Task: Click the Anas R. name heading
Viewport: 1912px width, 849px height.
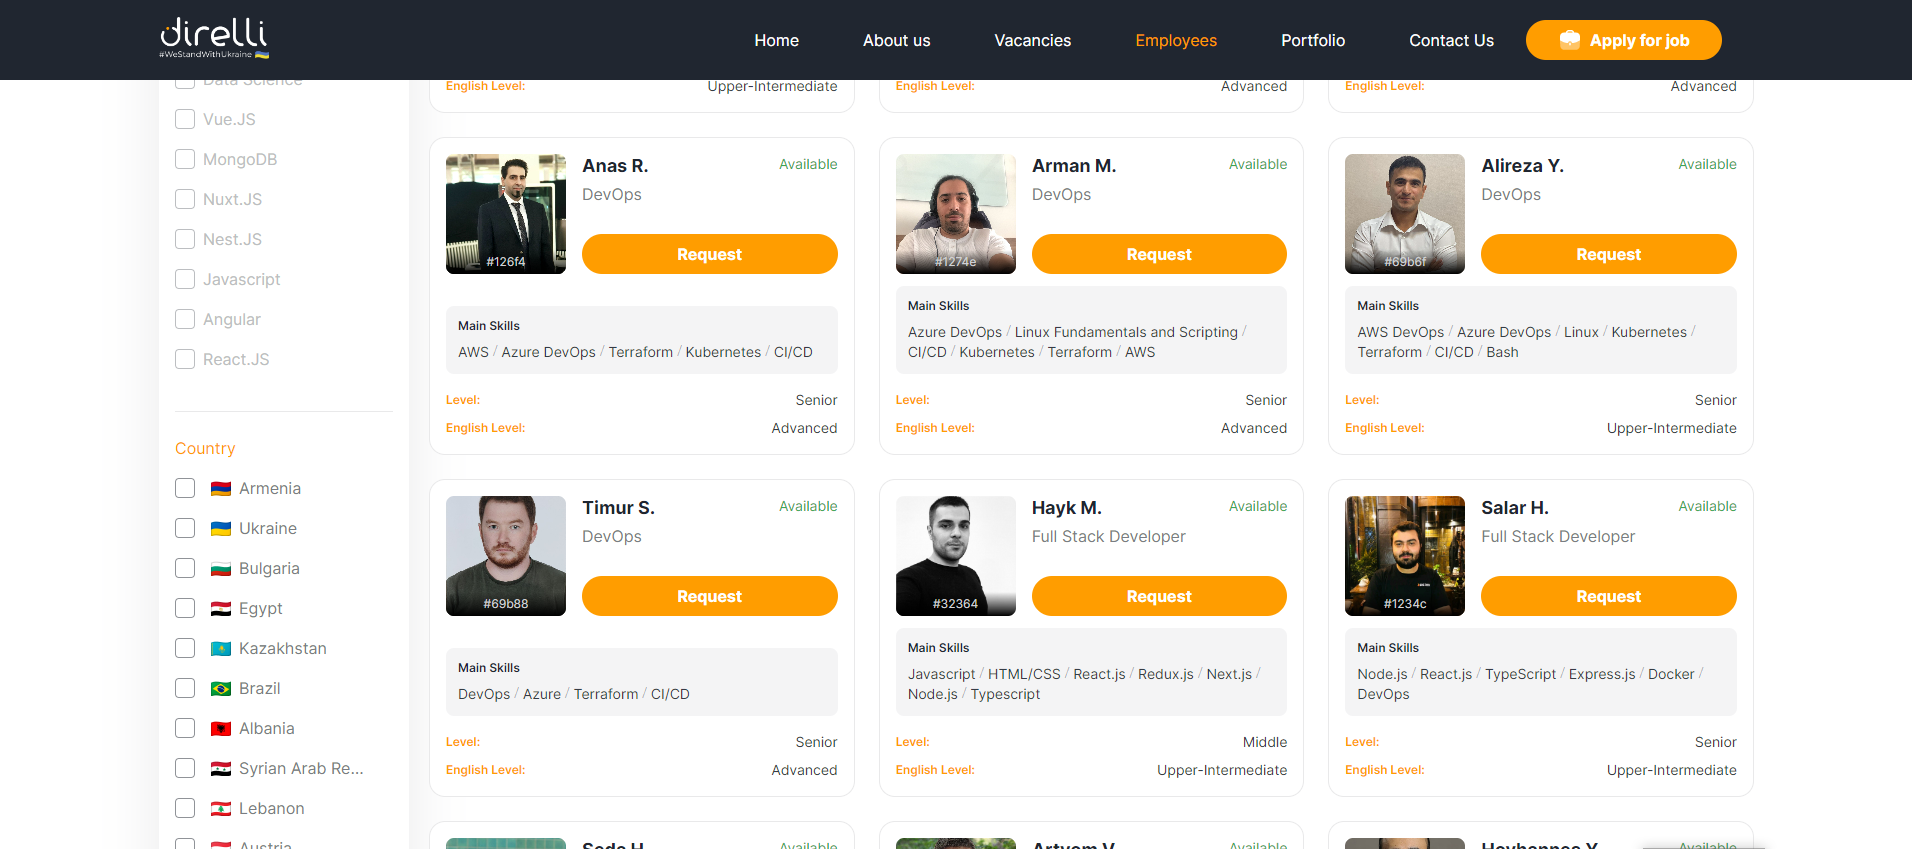Action: (x=615, y=166)
